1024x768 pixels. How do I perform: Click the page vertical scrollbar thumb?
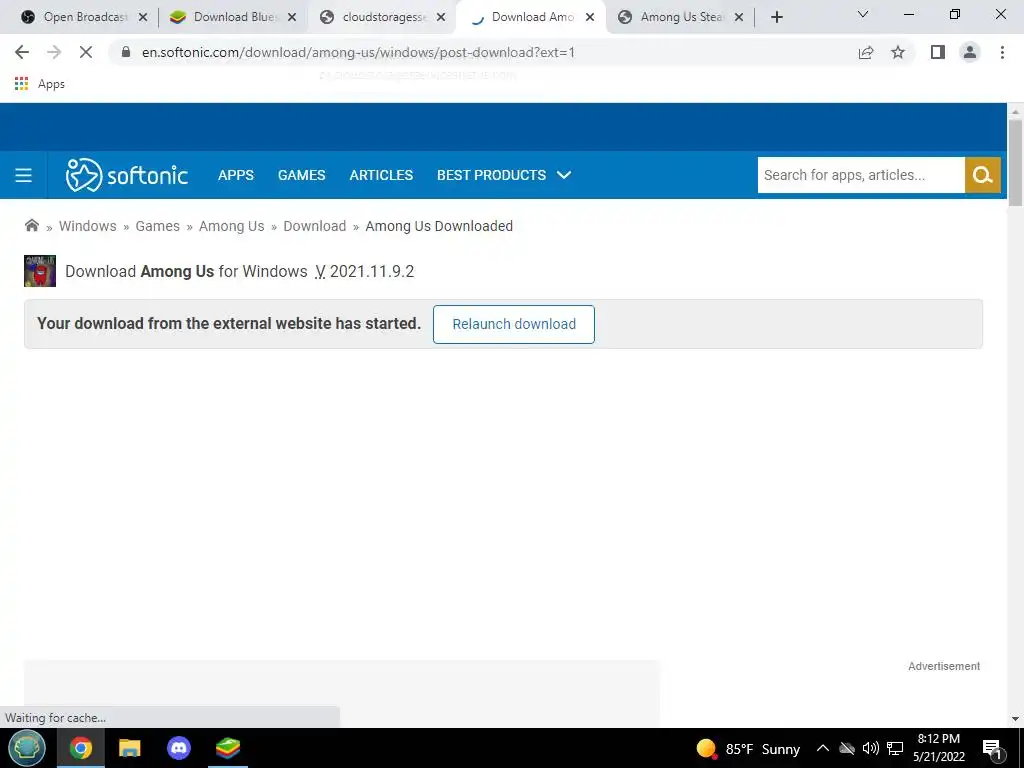pos(1015,162)
